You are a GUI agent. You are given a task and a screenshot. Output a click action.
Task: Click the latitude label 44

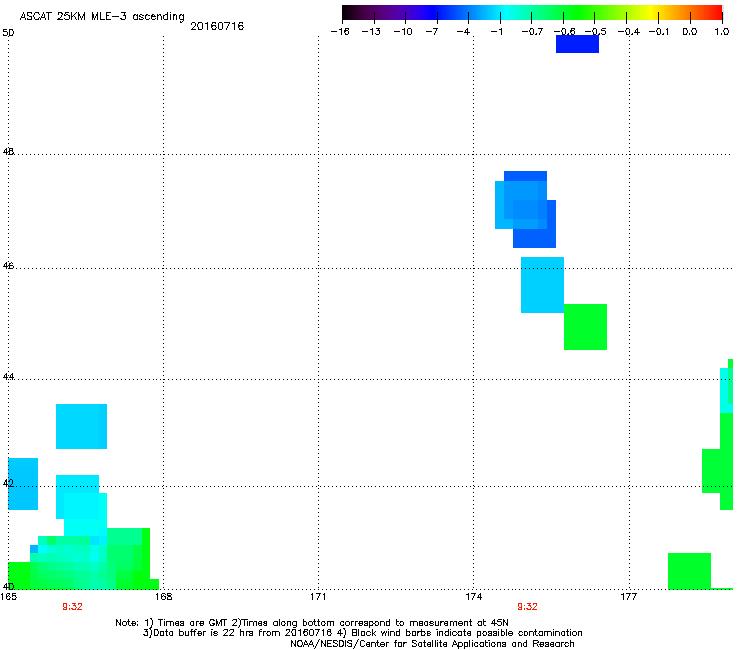[x=8, y=377]
